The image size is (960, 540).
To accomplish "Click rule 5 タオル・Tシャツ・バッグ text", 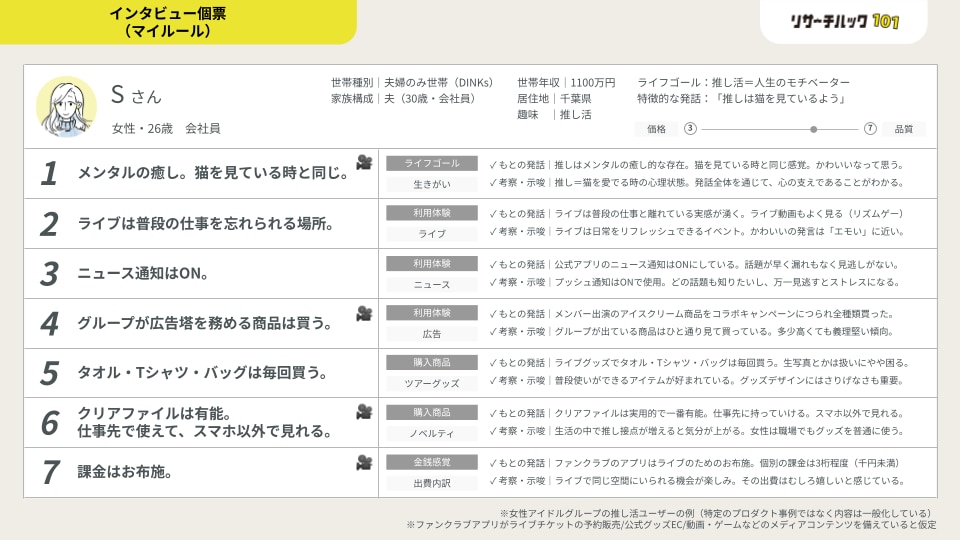I will tap(203, 373).
